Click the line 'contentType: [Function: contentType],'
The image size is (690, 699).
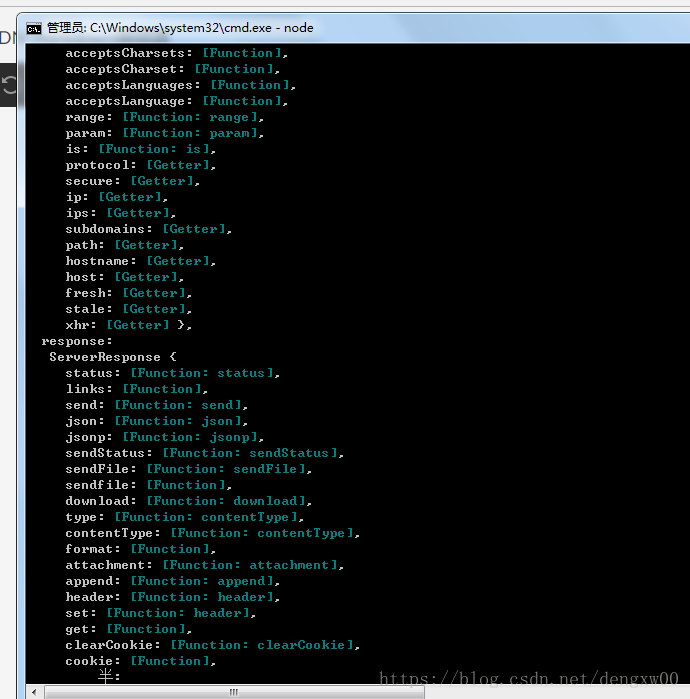point(213,533)
